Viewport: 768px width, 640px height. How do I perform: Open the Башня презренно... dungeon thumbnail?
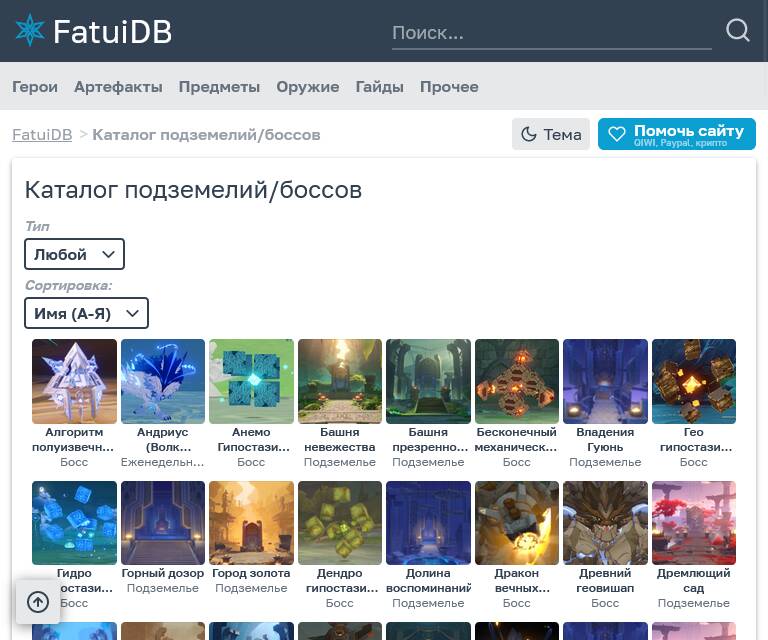point(428,381)
